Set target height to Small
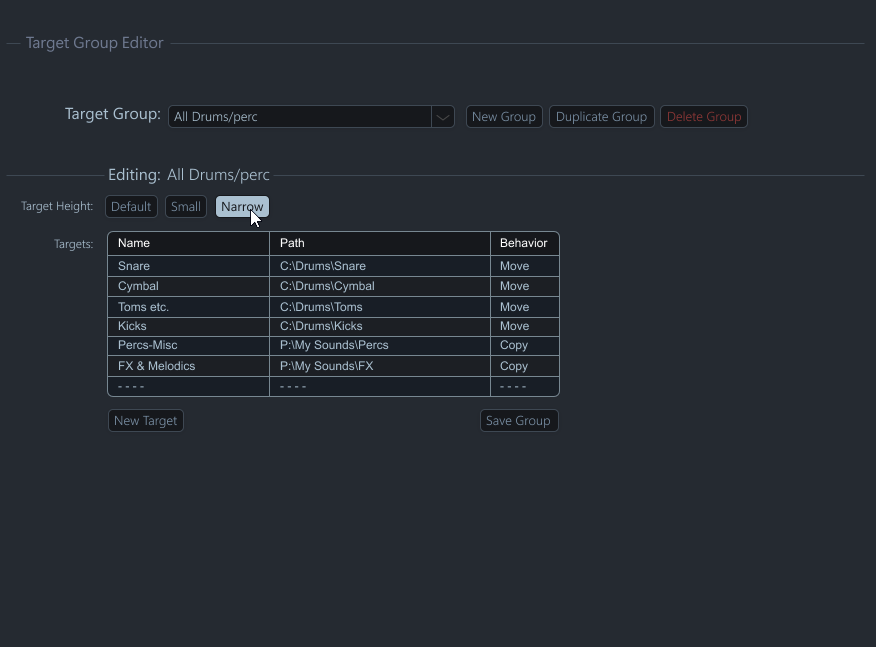 coord(186,207)
